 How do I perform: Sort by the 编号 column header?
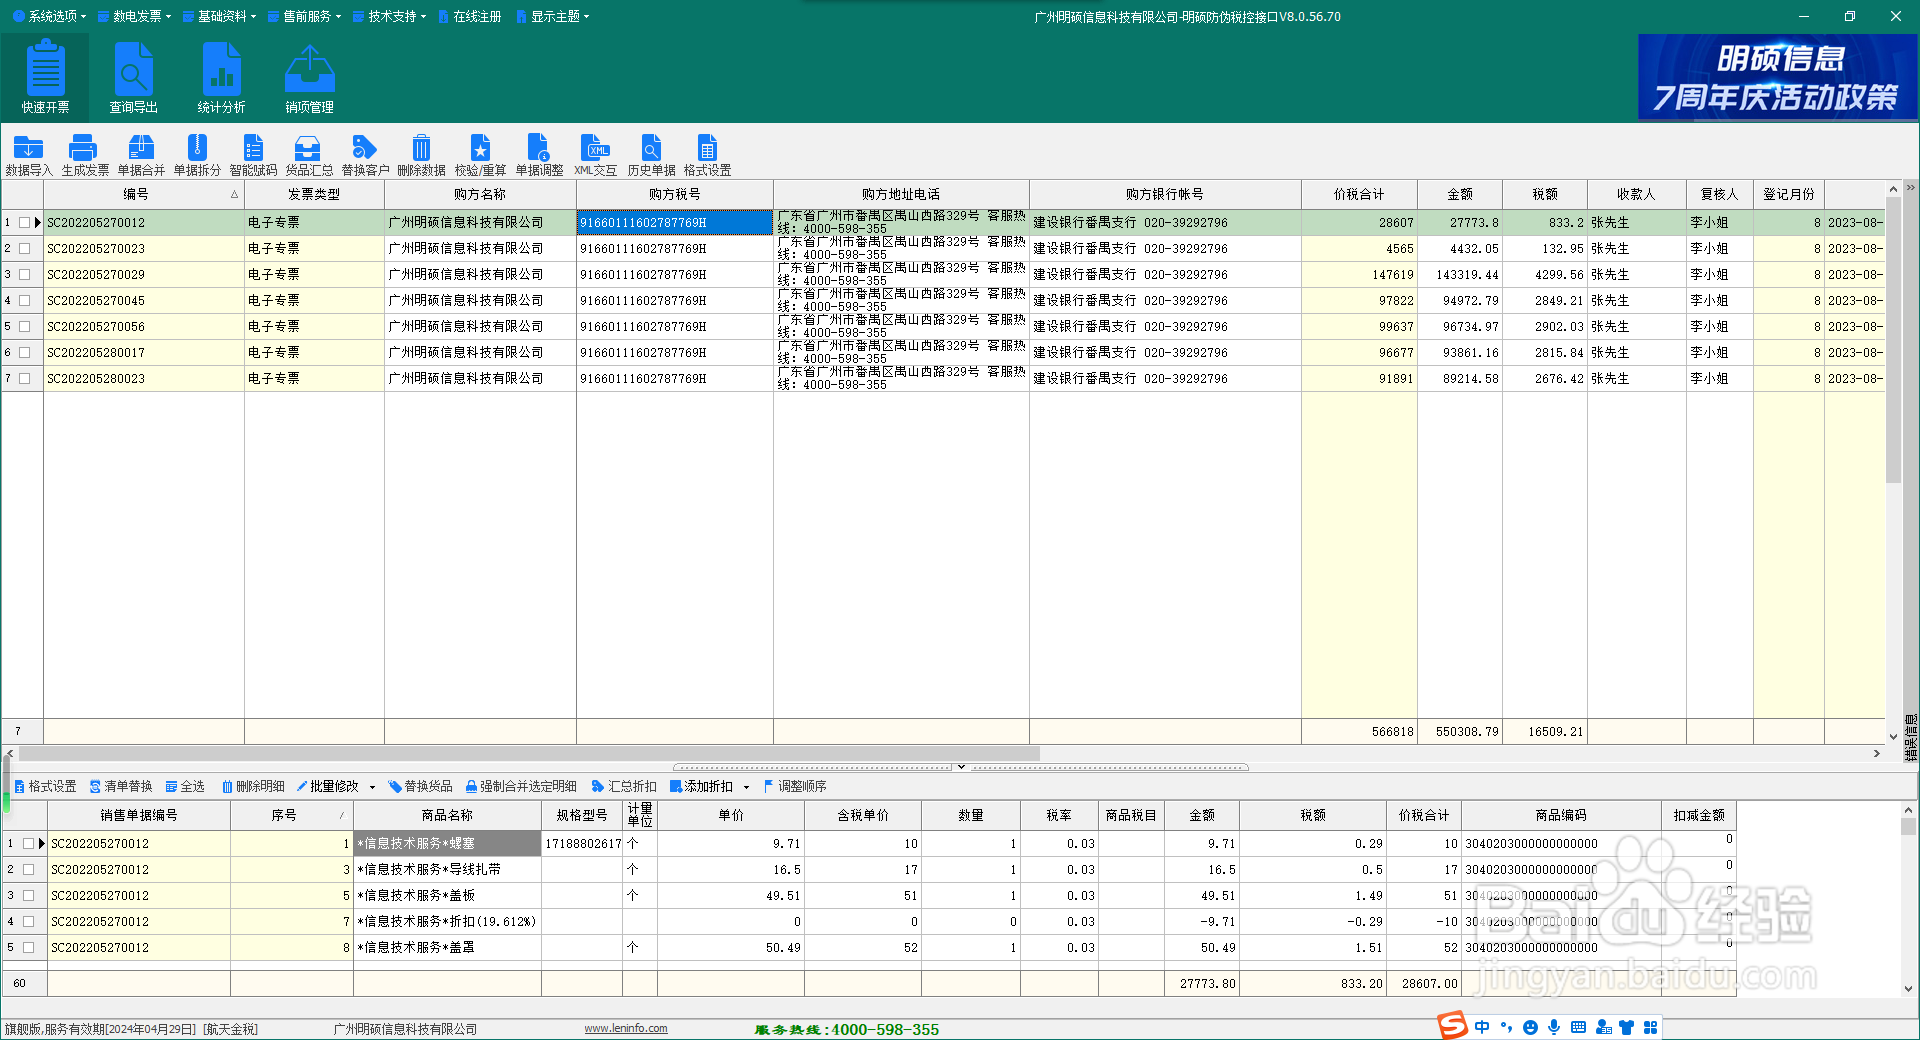coord(144,194)
